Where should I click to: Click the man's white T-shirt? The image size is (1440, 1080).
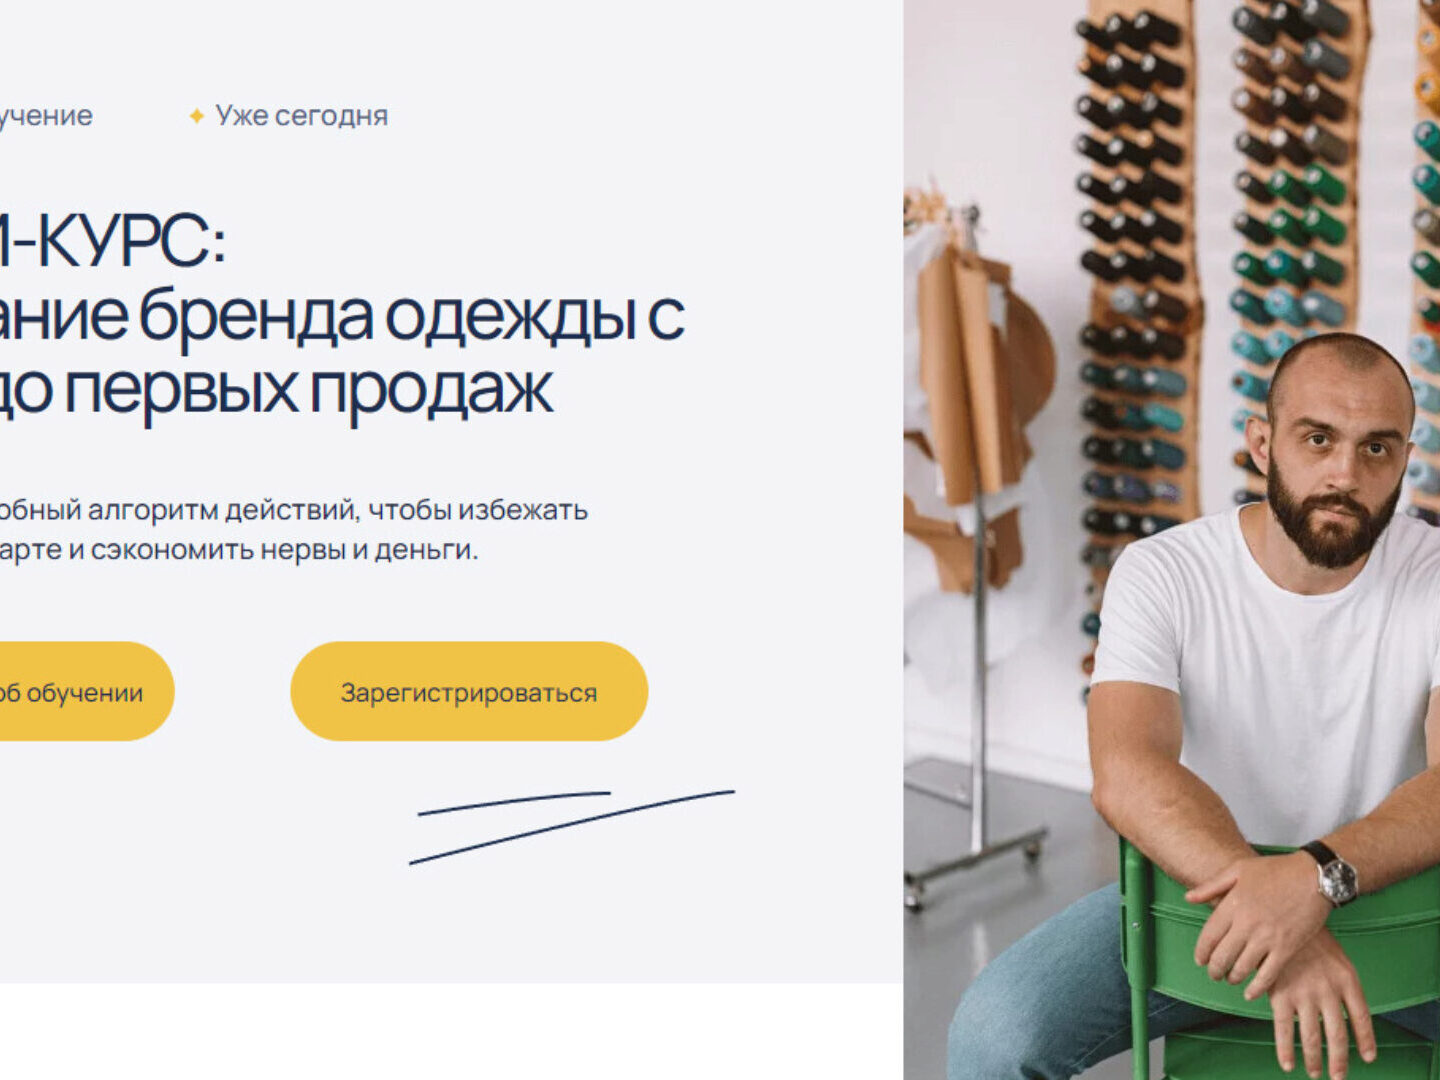tap(1265, 680)
